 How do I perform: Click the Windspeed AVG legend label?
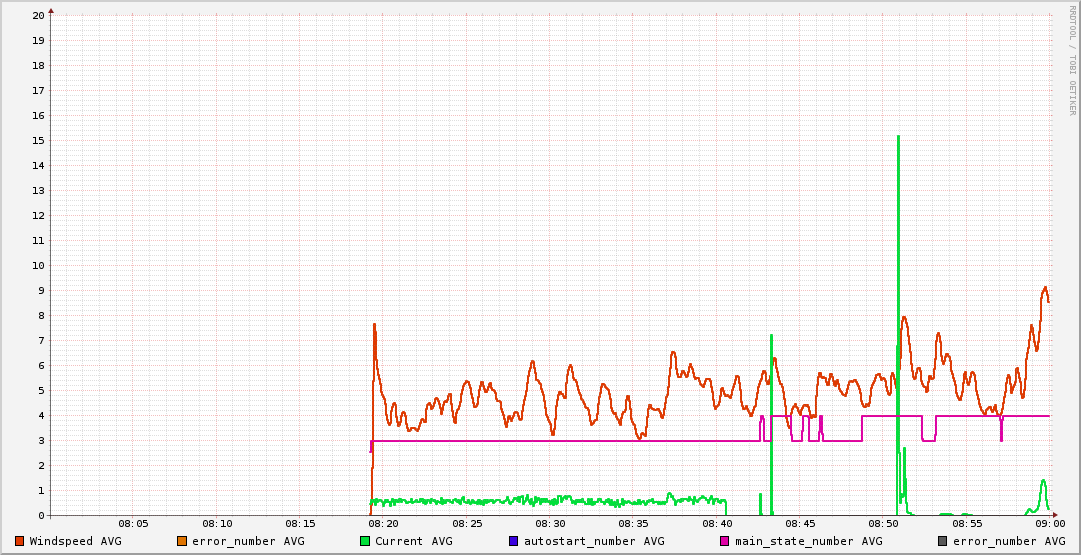pyautogui.click(x=75, y=541)
